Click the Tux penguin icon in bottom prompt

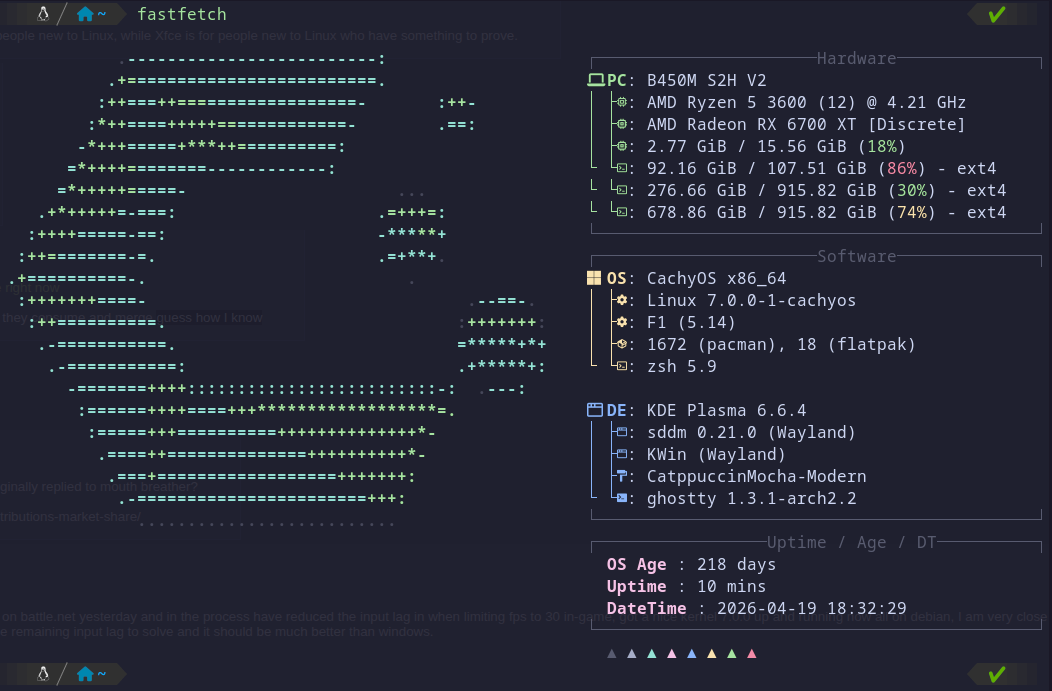43,674
